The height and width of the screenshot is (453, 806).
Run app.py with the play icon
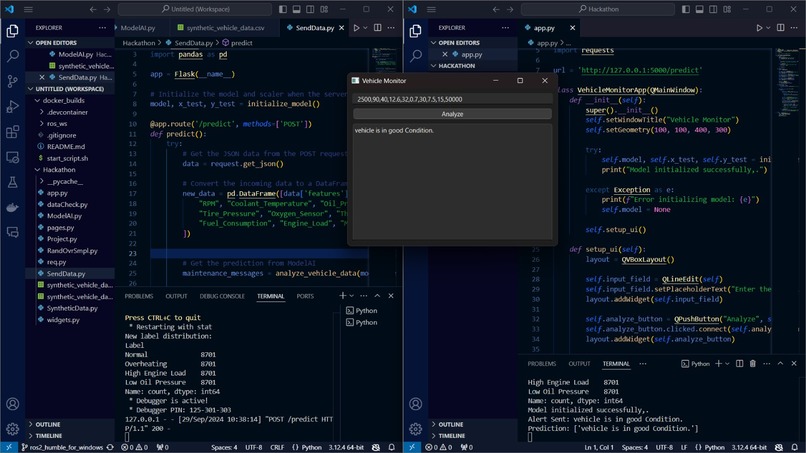tap(759, 28)
